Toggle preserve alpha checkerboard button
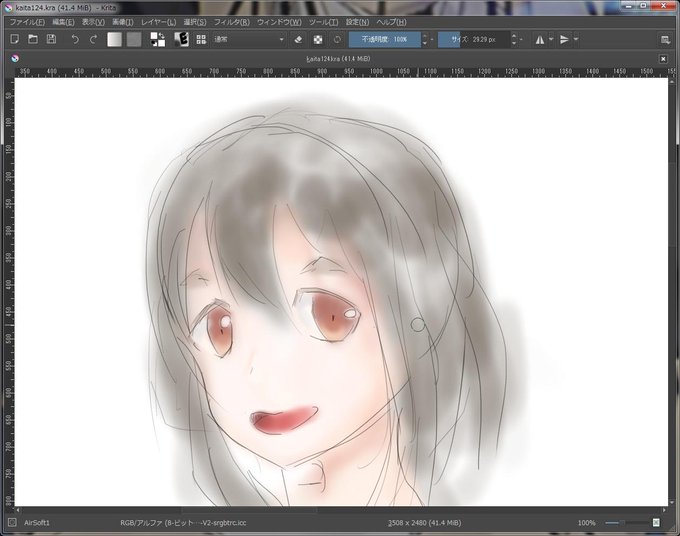Screen dimensions: 680x536 point(318,39)
